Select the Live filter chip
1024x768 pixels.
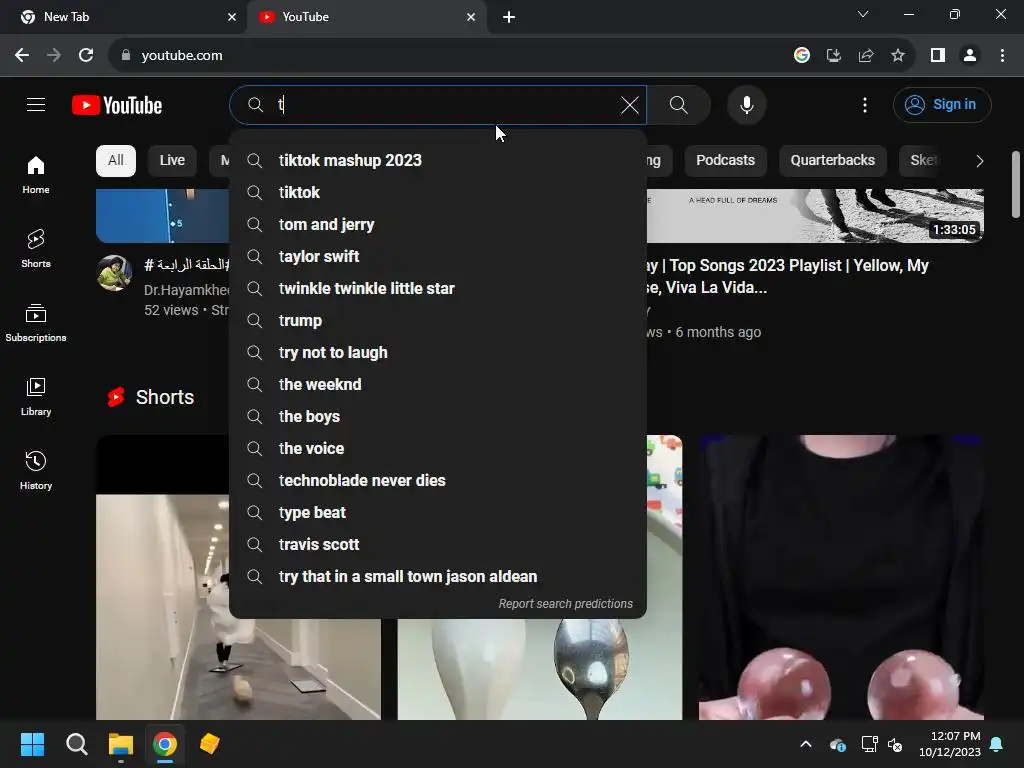tap(172, 161)
